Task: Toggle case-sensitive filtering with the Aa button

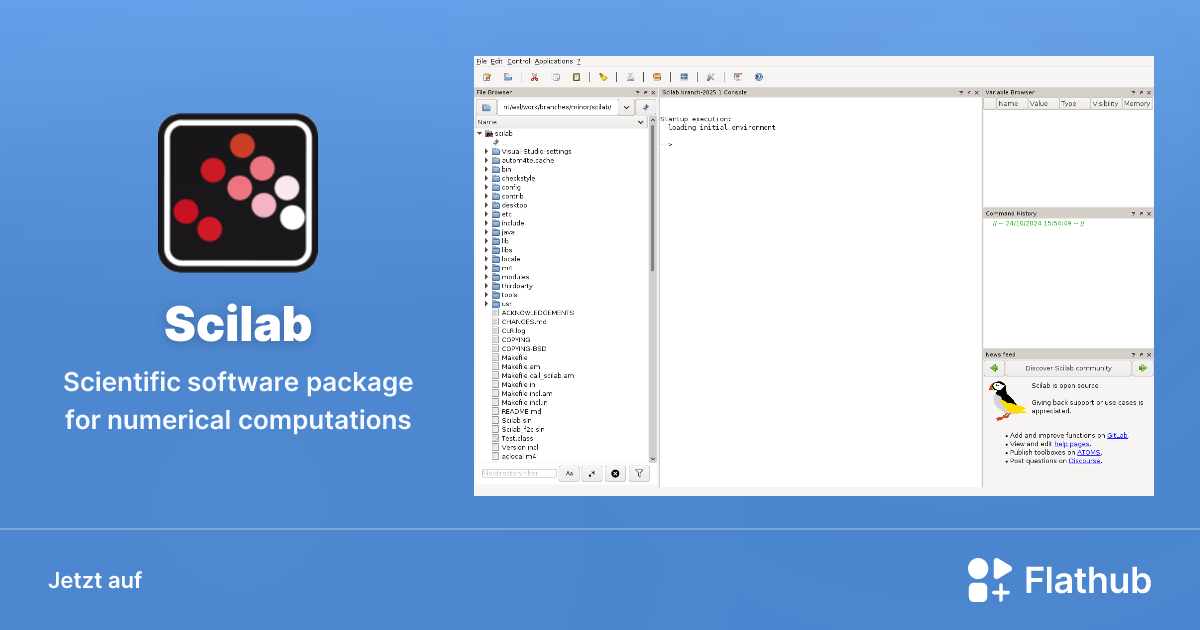Action: [x=569, y=473]
